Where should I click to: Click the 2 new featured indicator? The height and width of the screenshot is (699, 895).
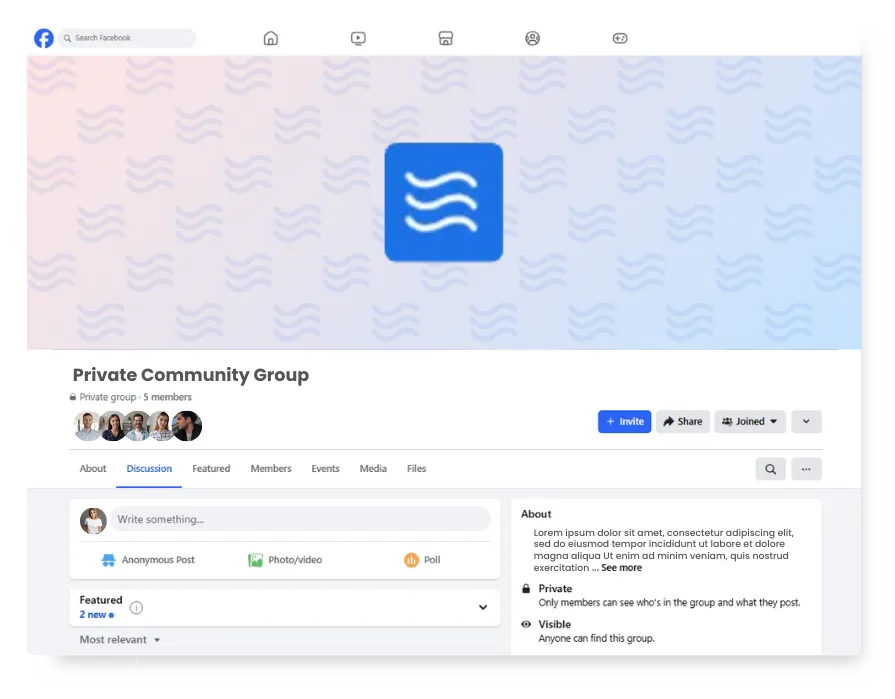[x=96, y=615]
